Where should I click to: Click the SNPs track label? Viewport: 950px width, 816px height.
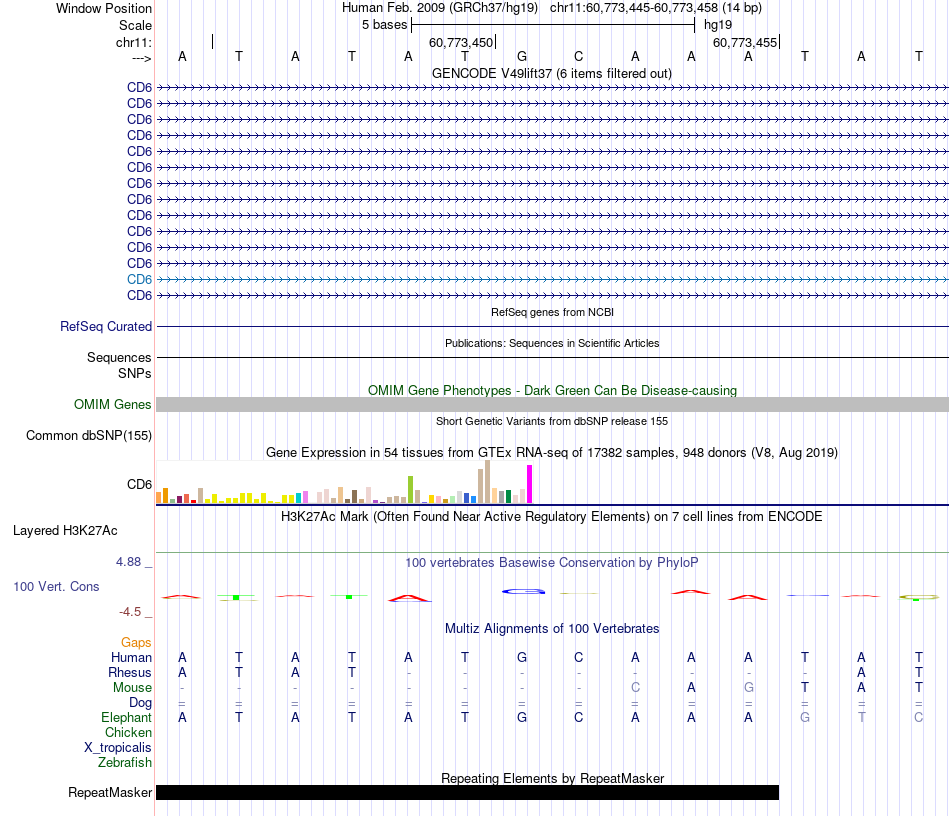(x=135, y=373)
